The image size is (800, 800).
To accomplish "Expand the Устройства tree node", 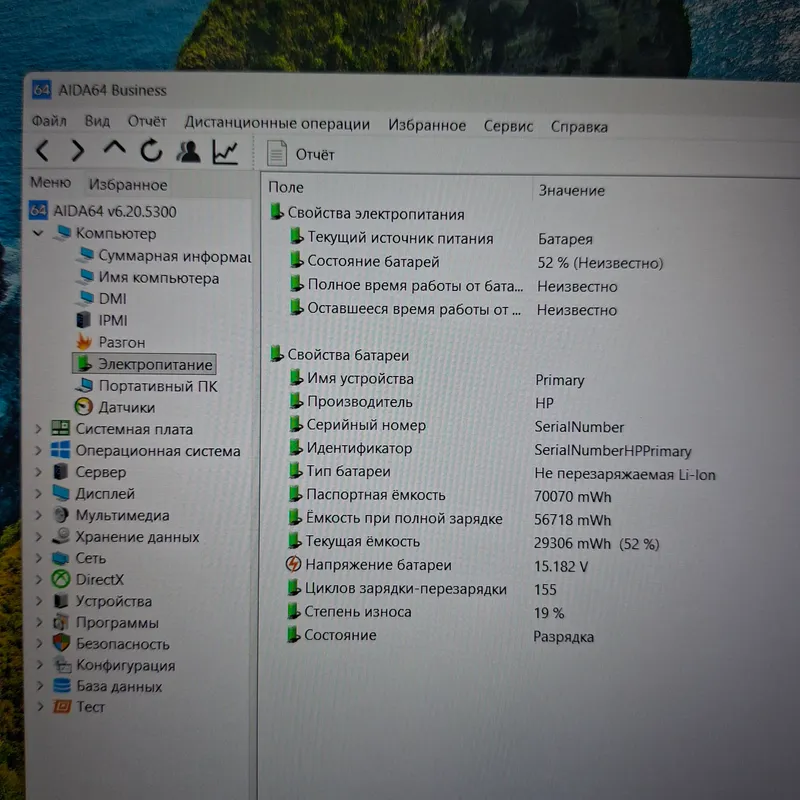I will [x=39, y=601].
